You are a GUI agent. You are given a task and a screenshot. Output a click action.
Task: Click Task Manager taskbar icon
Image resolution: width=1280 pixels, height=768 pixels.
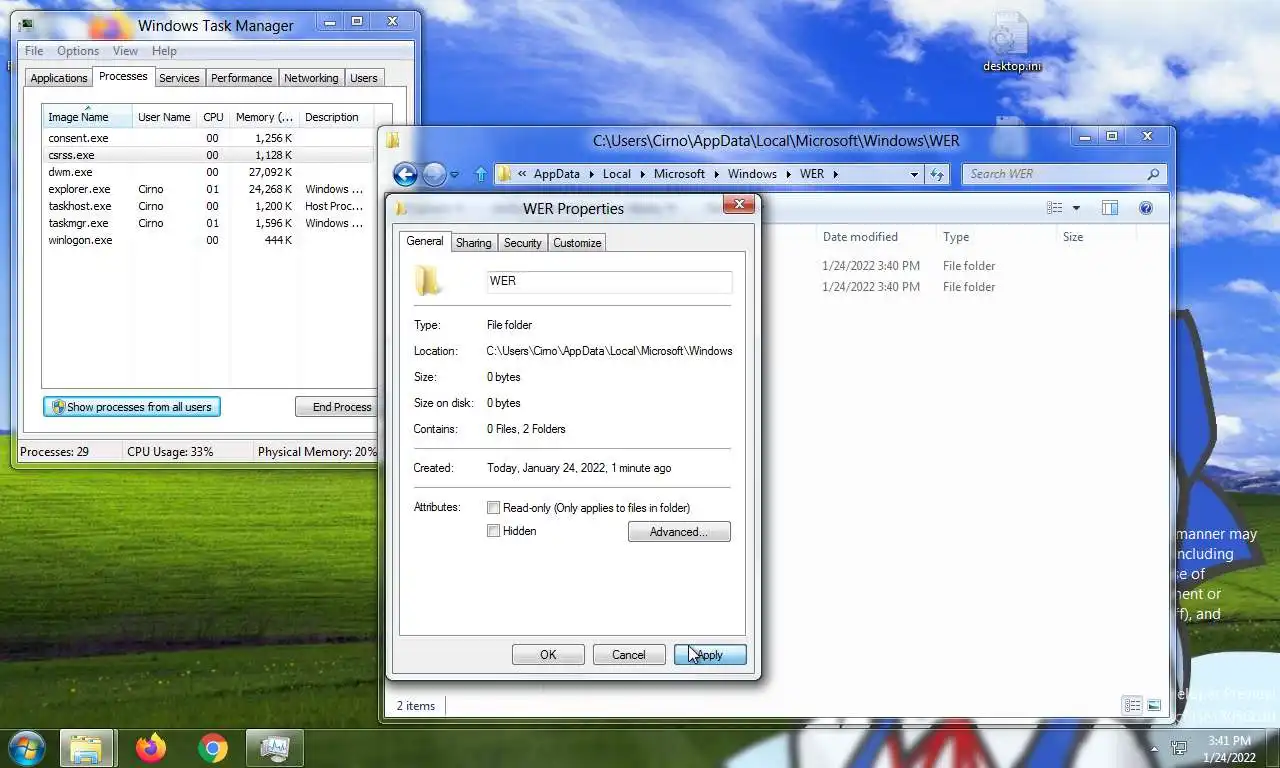275,748
